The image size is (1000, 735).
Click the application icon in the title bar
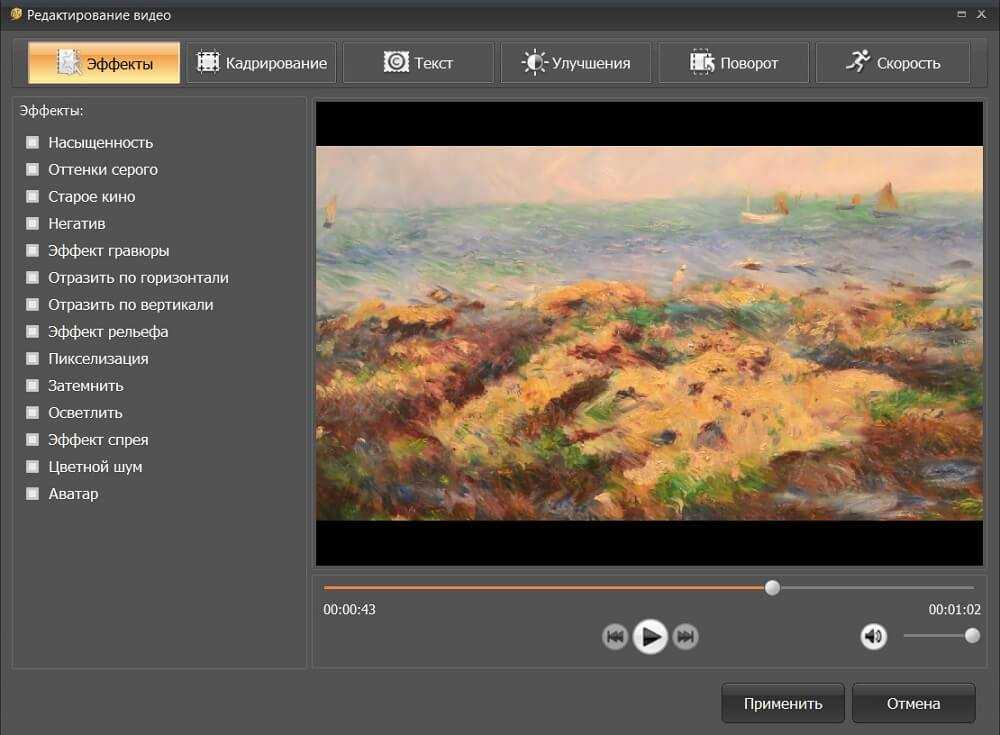coord(16,13)
